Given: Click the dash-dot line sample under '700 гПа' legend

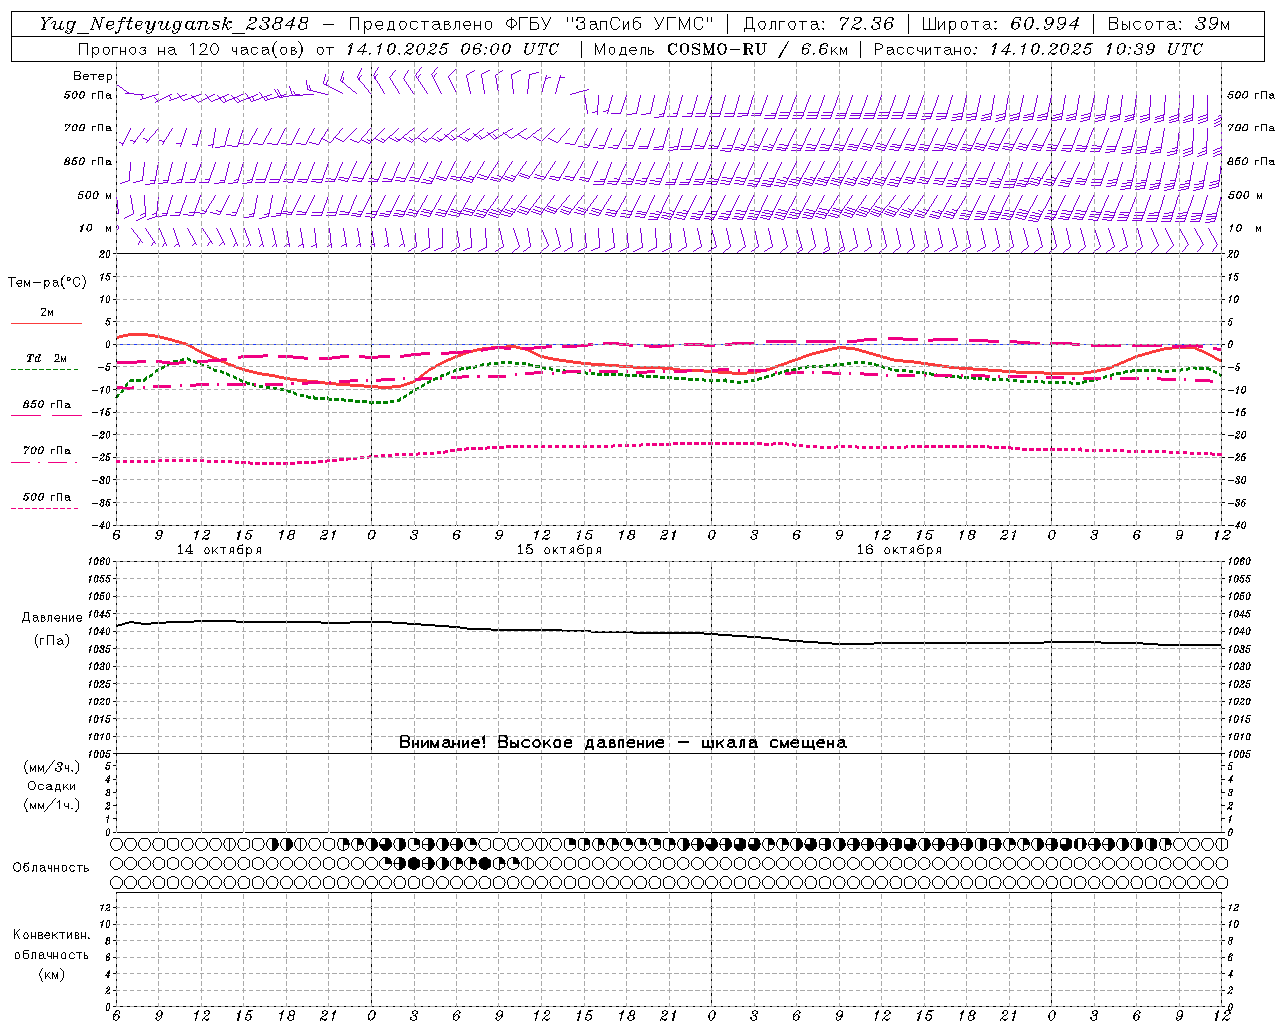Looking at the screenshot, I should [x=45, y=461].
